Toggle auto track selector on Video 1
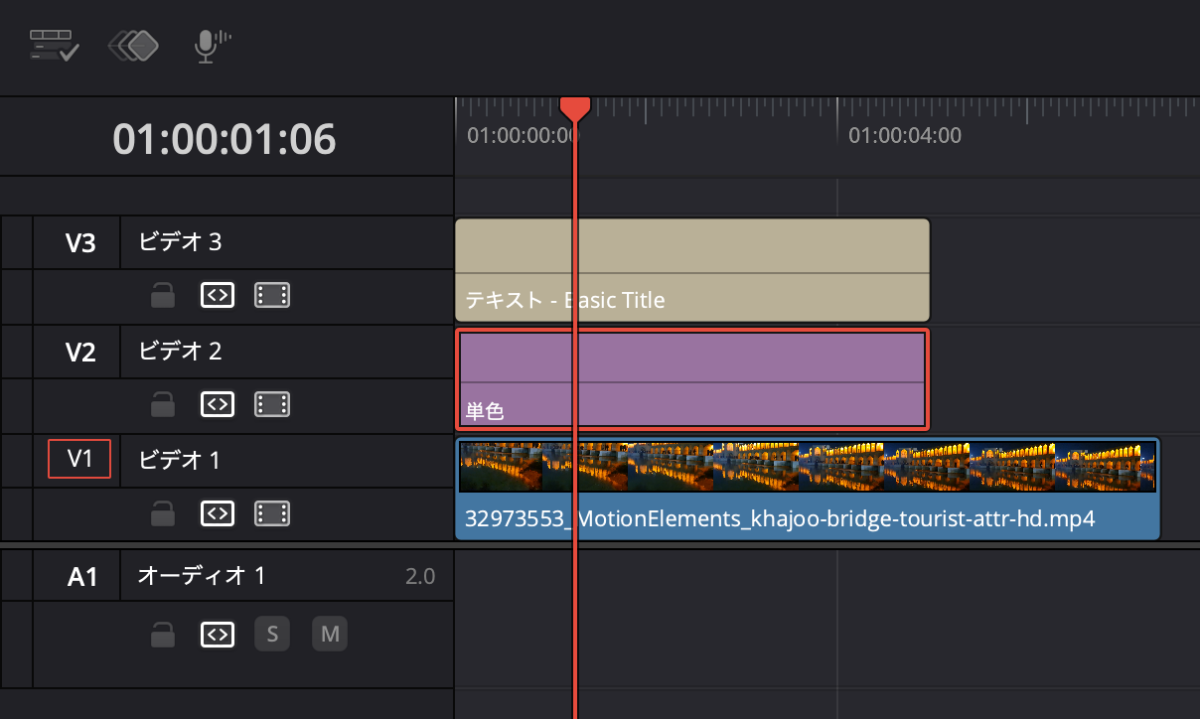The height and width of the screenshot is (719, 1200). pos(217,513)
